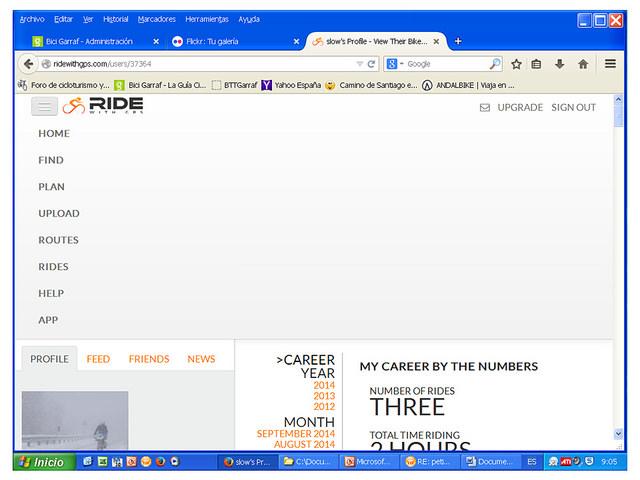Show bookmarks list icon
The image size is (640, 480).
click(x=536, y=64)
